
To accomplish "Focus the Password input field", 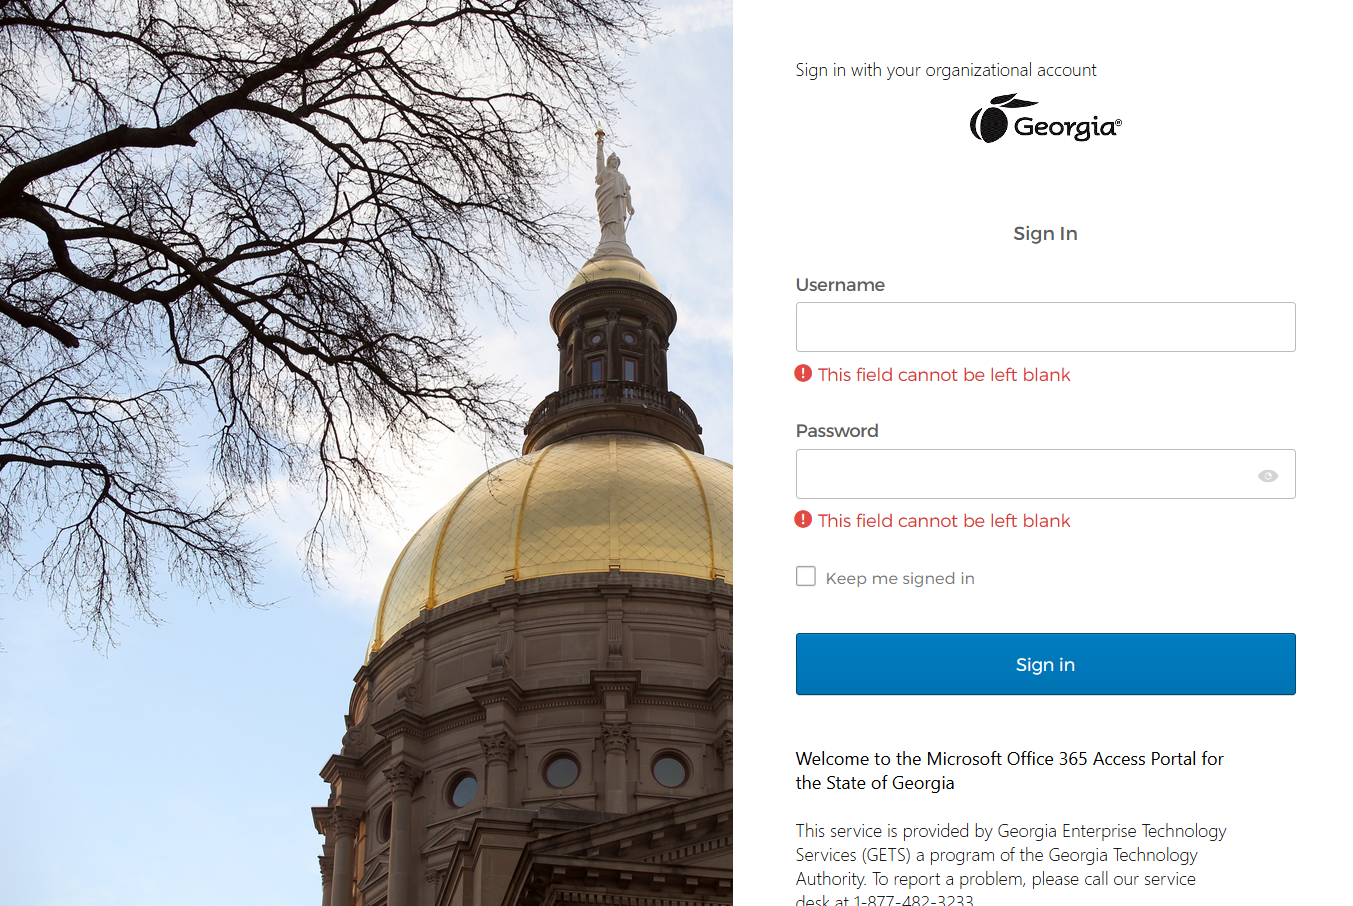I will [1045, 474].
